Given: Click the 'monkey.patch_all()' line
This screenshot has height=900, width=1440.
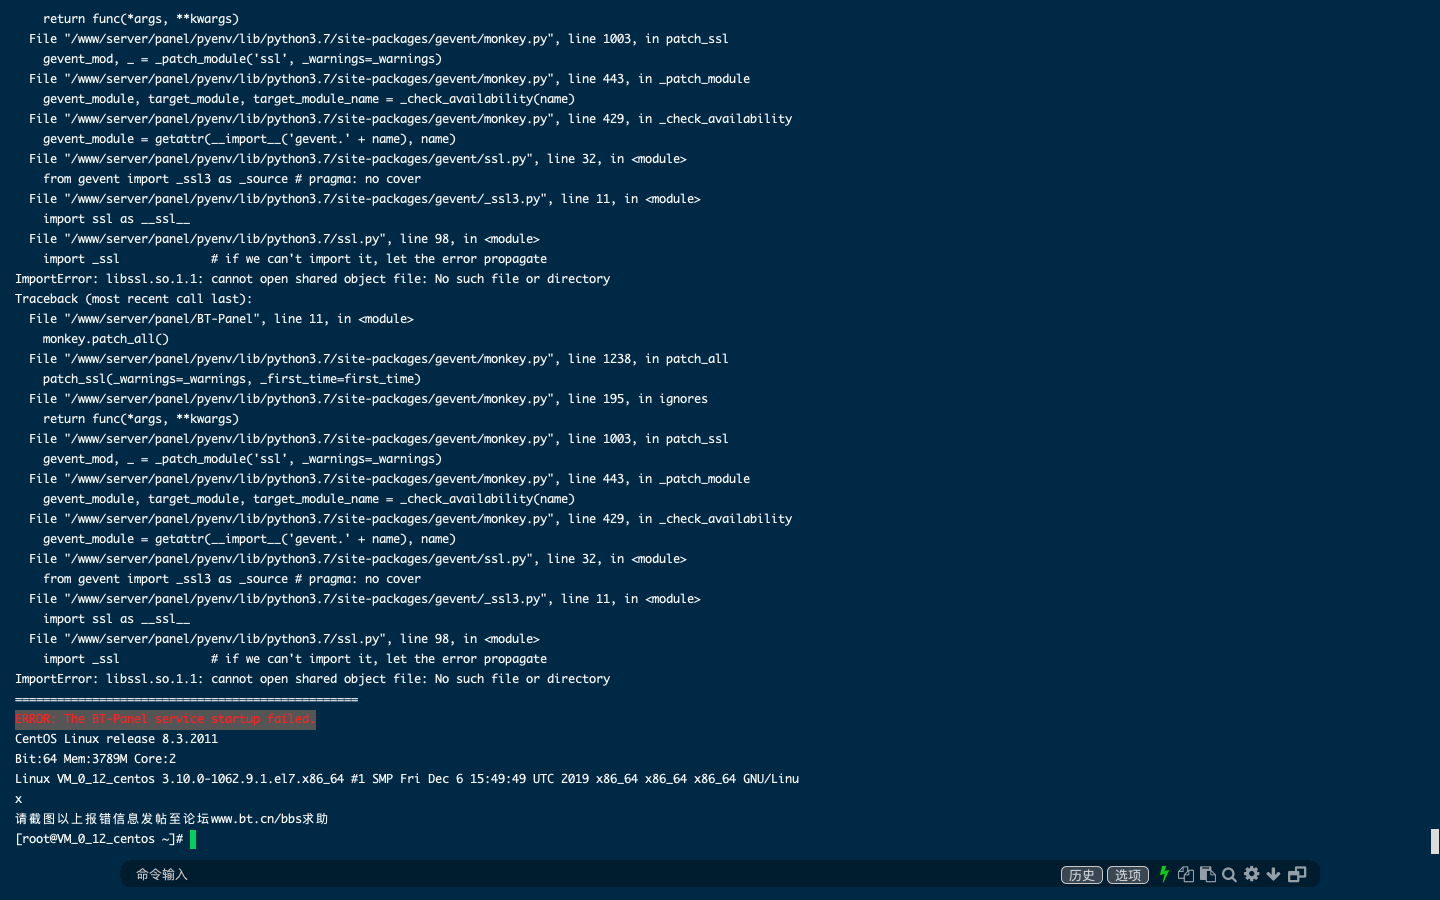Looking at the screenshot, I should [x=106, y=339].
